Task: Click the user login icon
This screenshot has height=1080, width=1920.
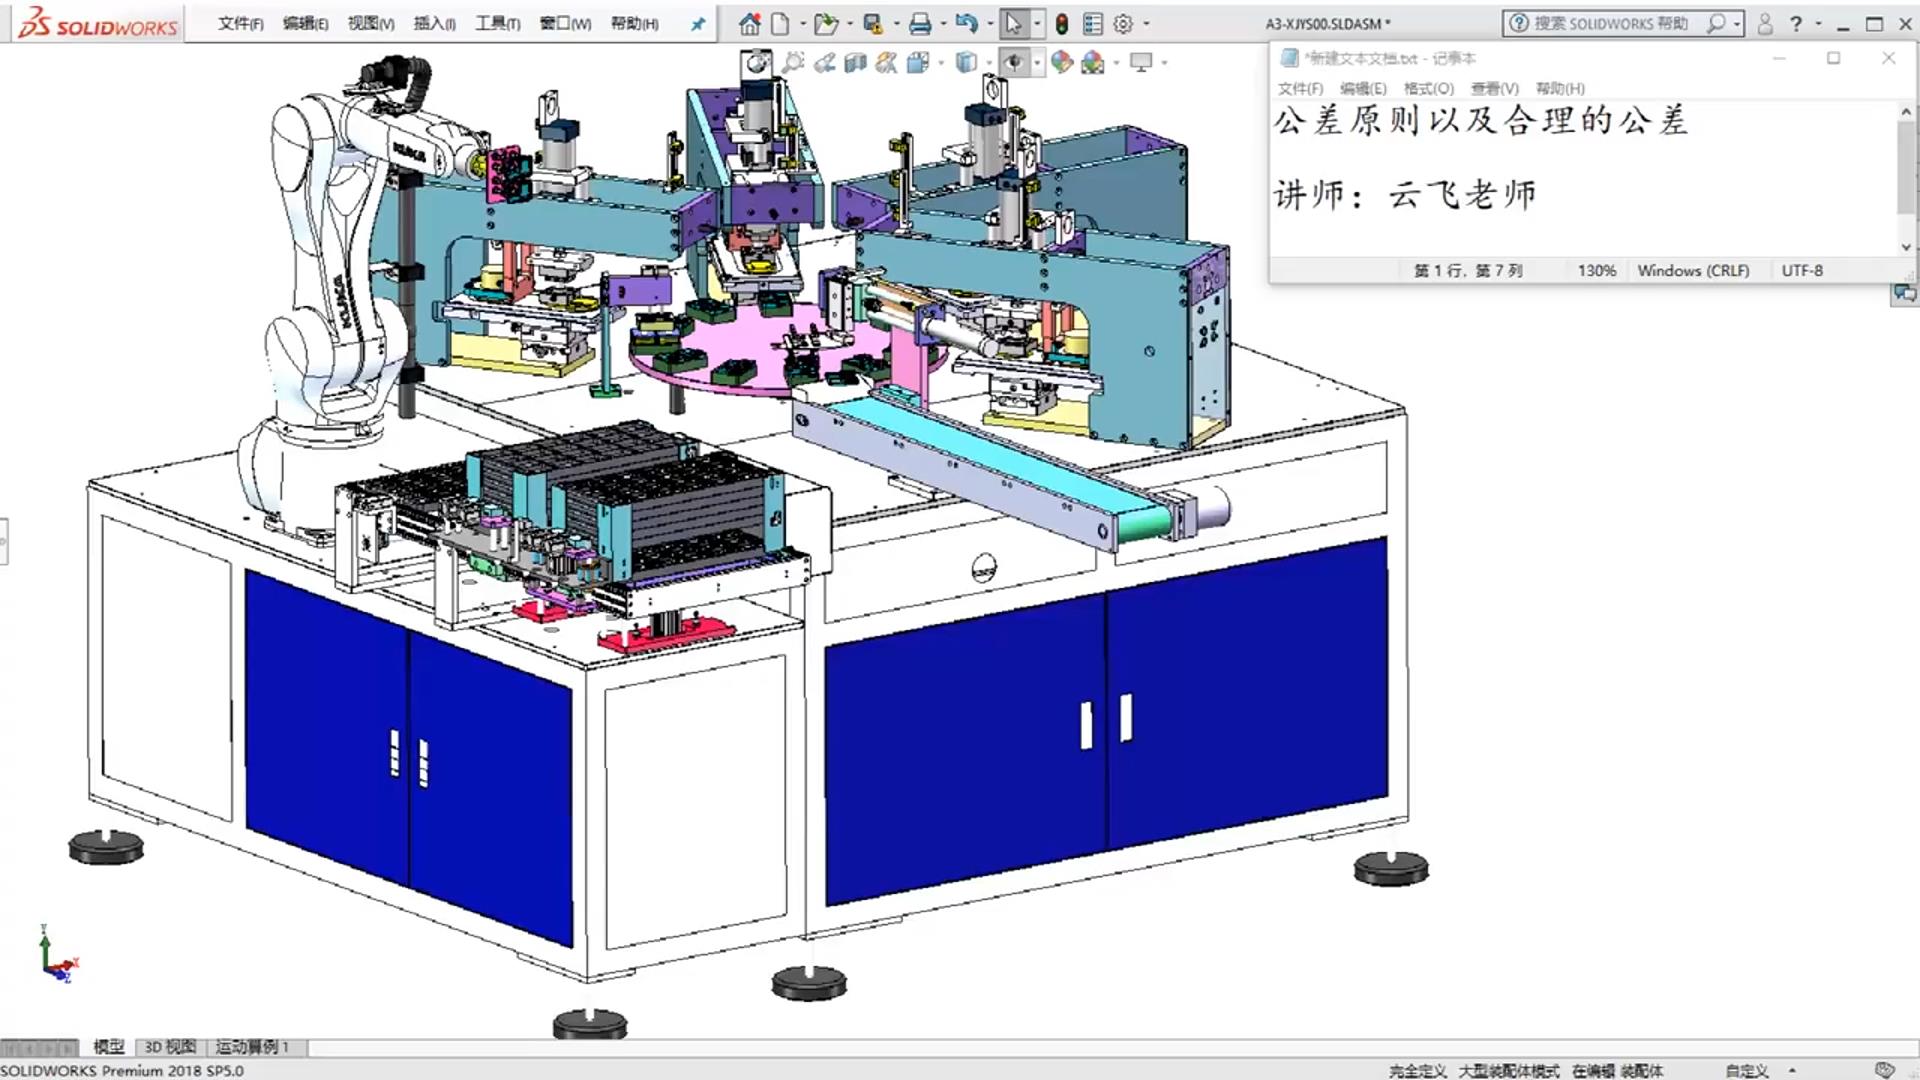Action: pyautogui.click(x=1765, y=23)
